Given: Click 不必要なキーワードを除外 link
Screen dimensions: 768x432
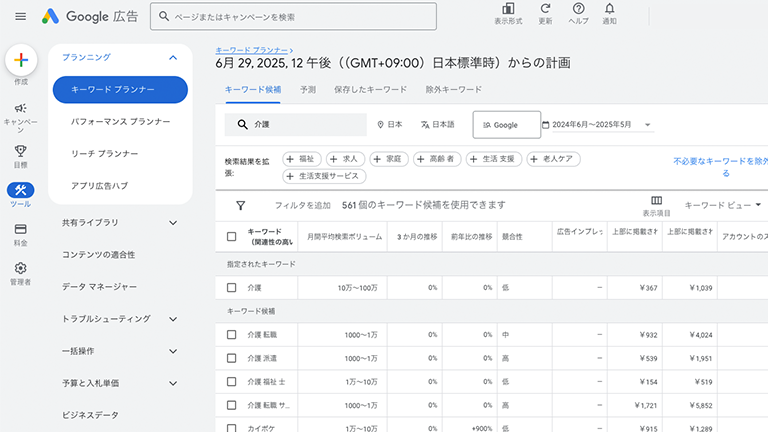Looking at the screenshot, I should (x=720, y=167).
